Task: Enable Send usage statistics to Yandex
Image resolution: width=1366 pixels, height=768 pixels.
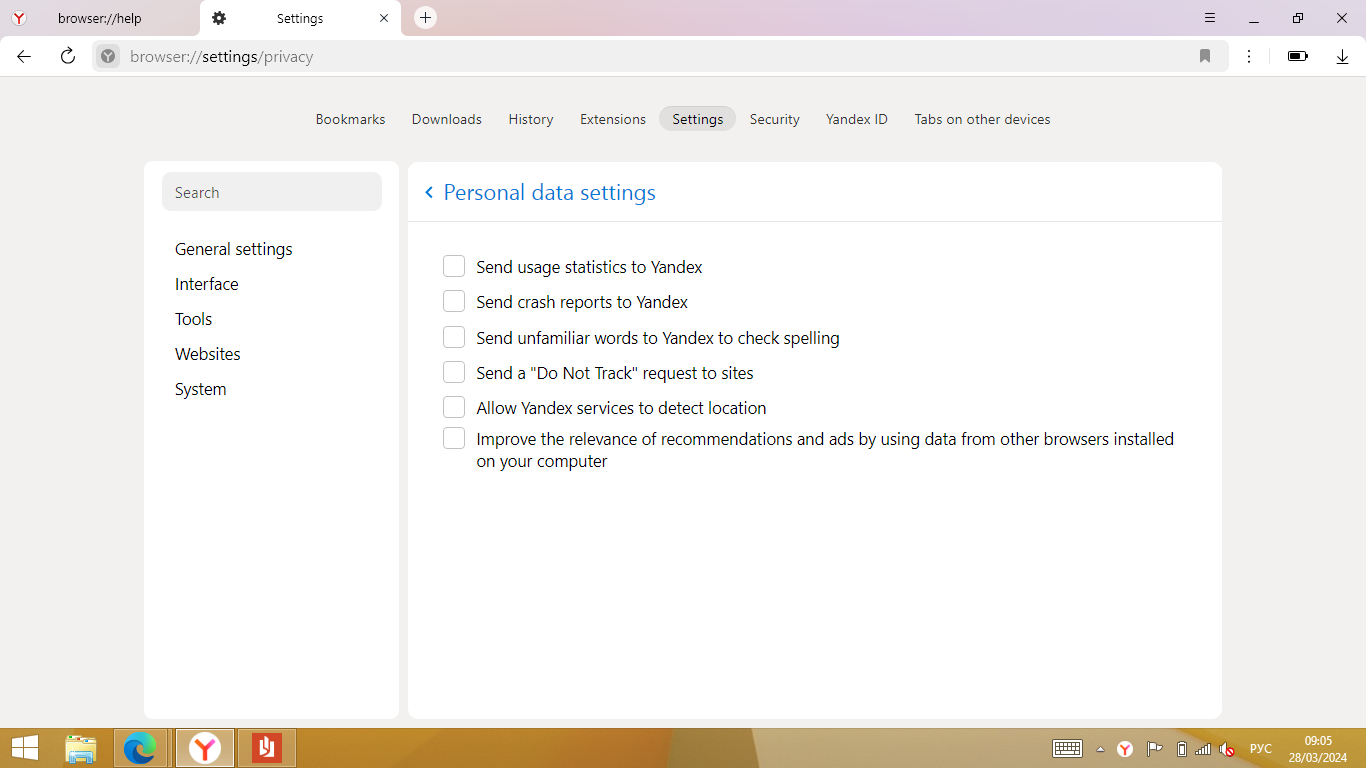Action: (x=454, y=266)
